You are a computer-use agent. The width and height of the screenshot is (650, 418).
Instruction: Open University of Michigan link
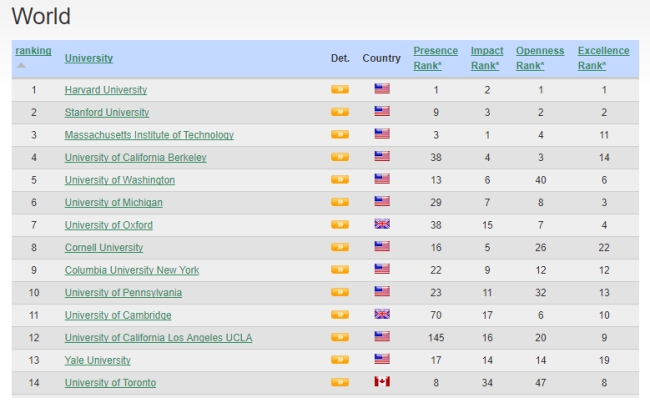tap(114, 202)
